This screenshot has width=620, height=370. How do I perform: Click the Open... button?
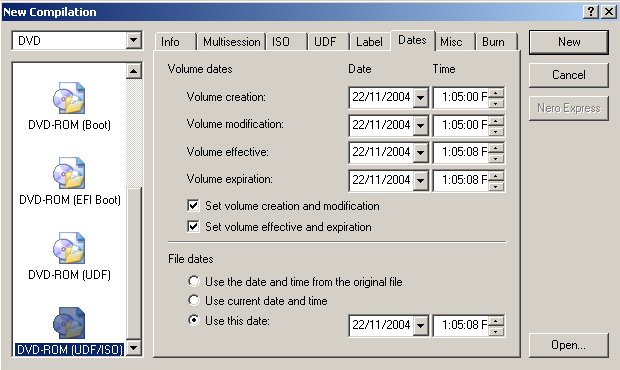(569, 345)
